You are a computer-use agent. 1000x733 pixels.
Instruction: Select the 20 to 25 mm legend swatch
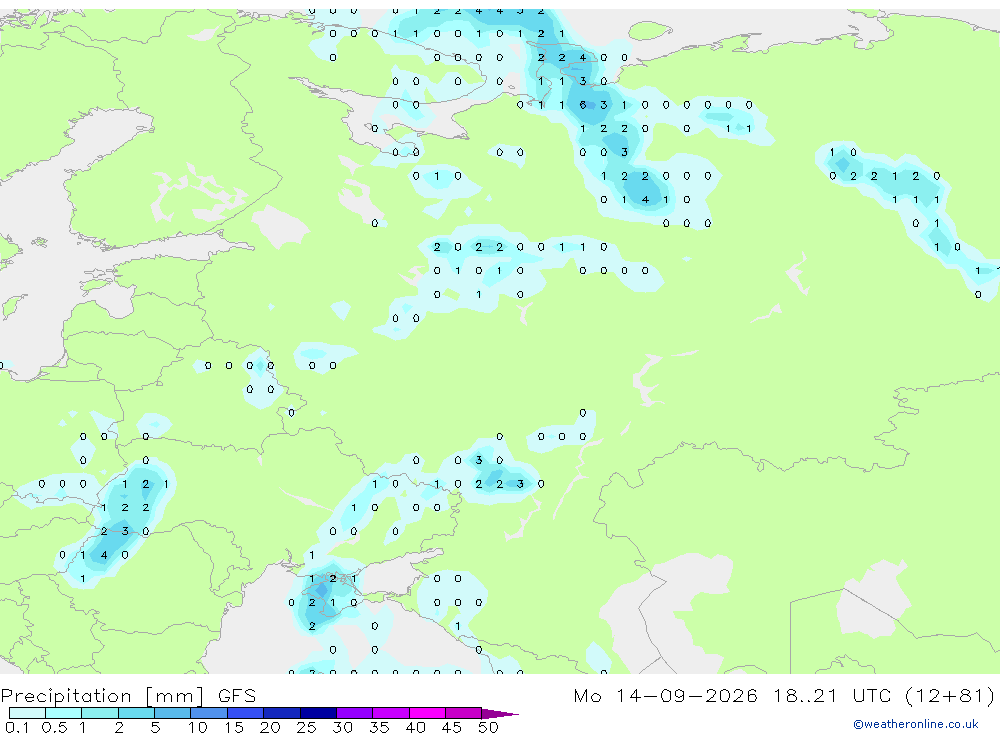(281, 713)
